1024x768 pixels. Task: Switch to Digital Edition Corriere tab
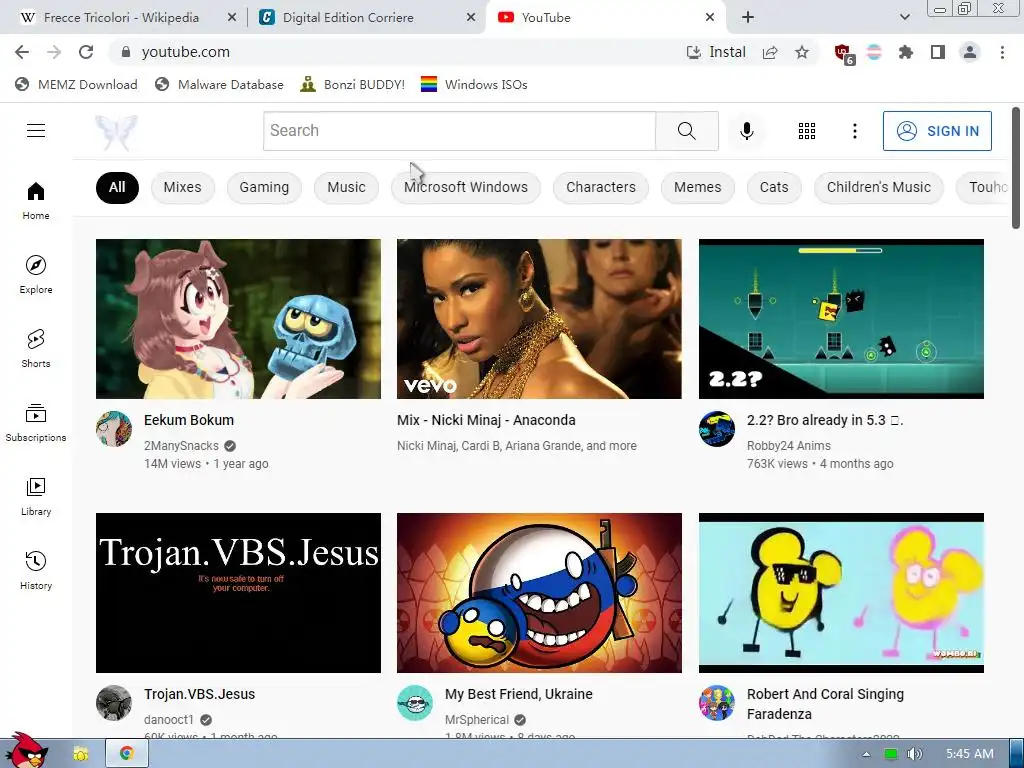pyautogui.click(x=348, y=18)
